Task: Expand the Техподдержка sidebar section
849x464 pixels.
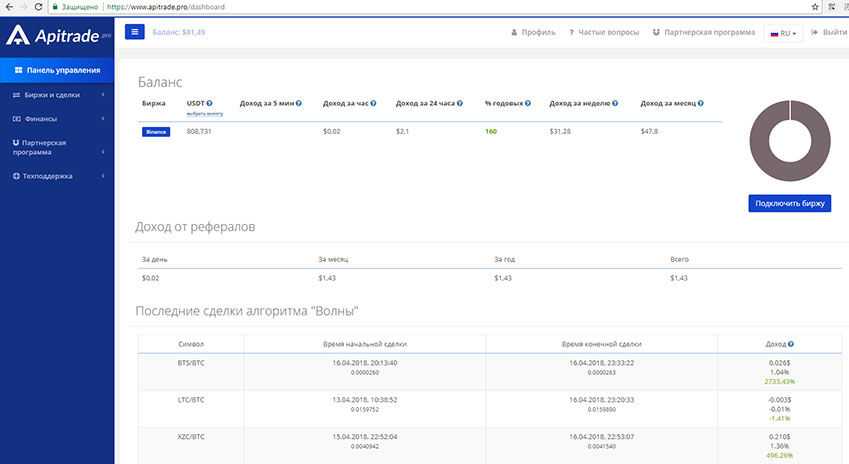Action: tap(57, 176)
